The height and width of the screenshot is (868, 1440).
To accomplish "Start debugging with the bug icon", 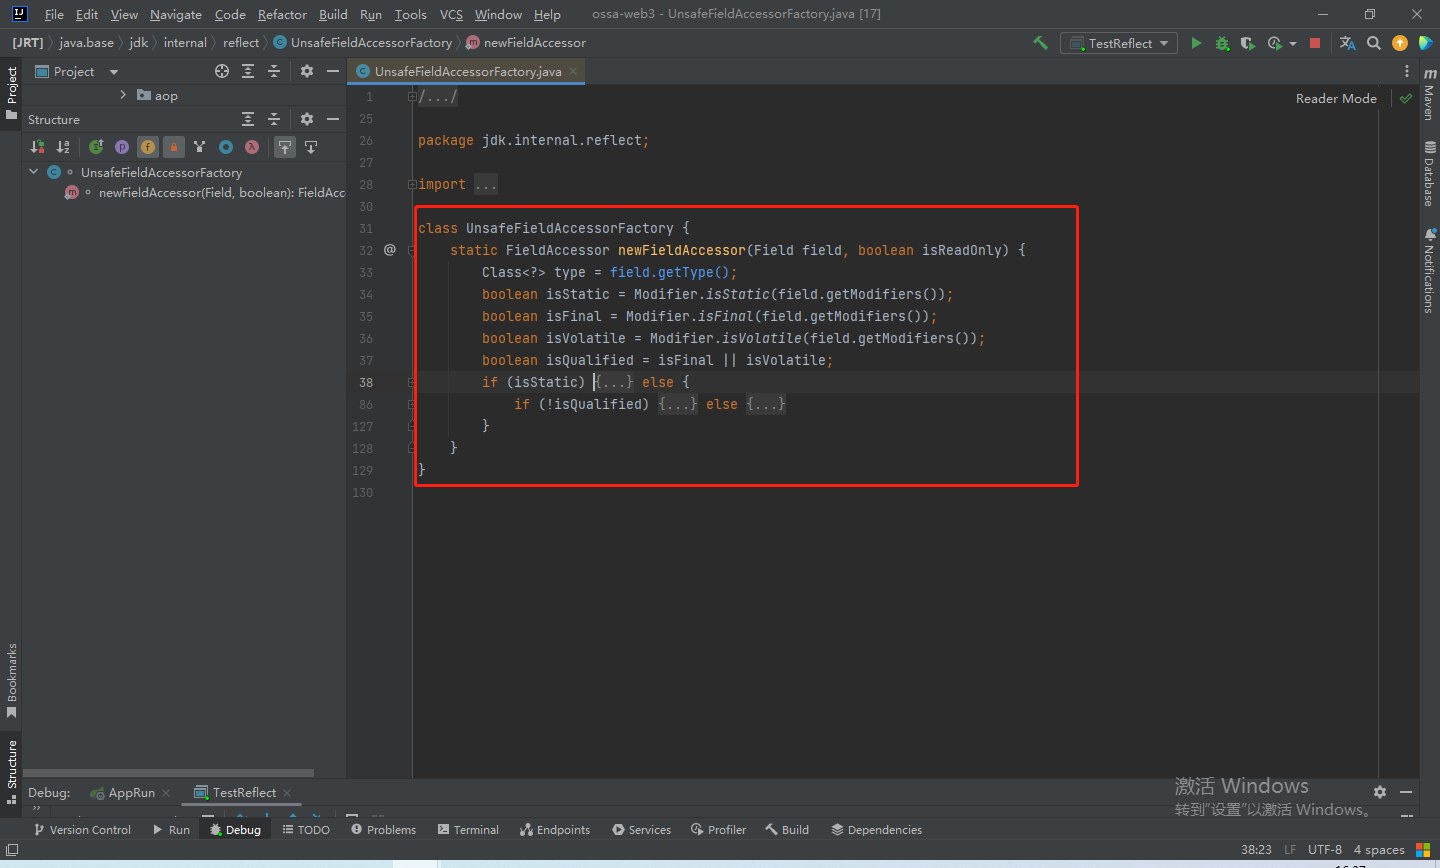I will coord(1222,43).
